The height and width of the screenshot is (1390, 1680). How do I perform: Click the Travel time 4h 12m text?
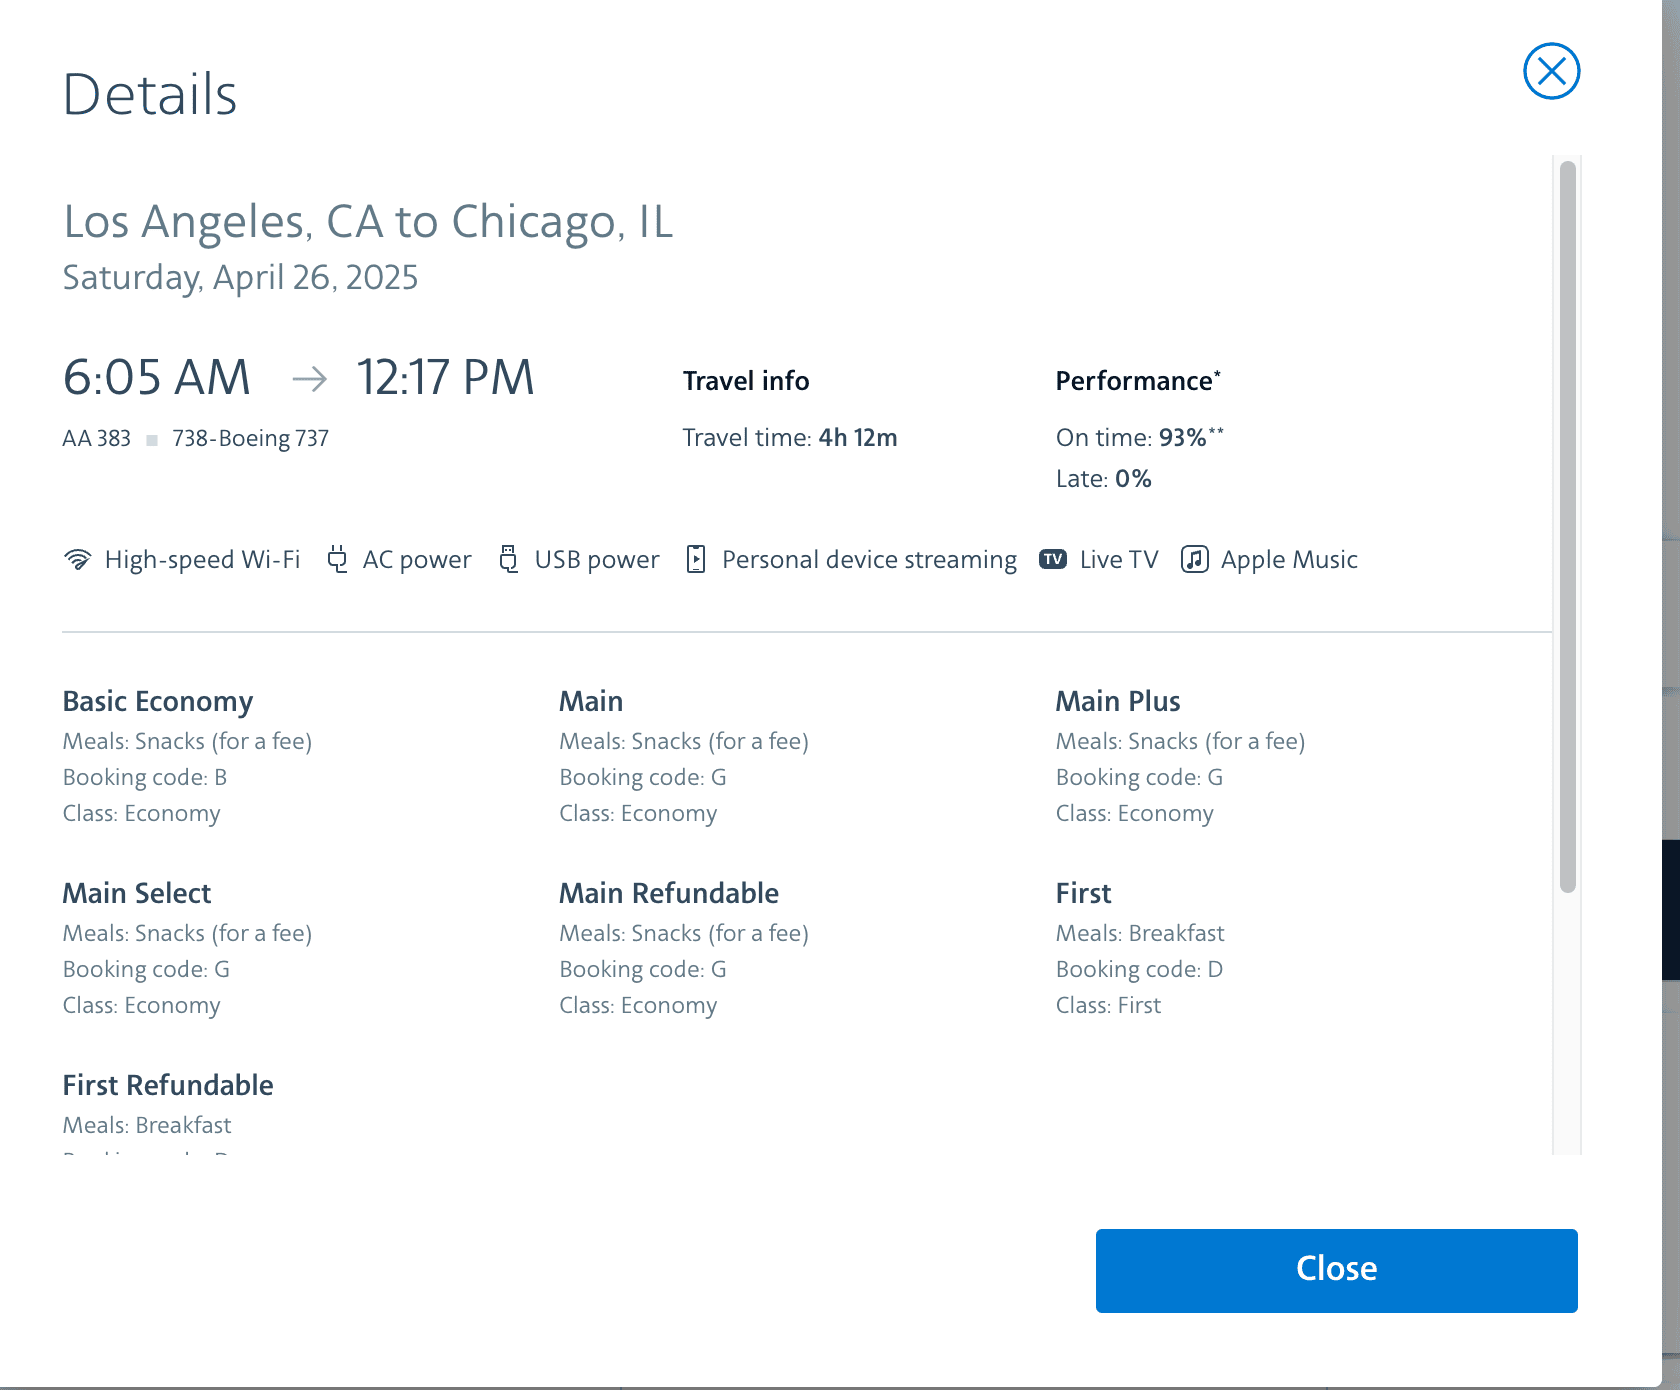[789, 438]
